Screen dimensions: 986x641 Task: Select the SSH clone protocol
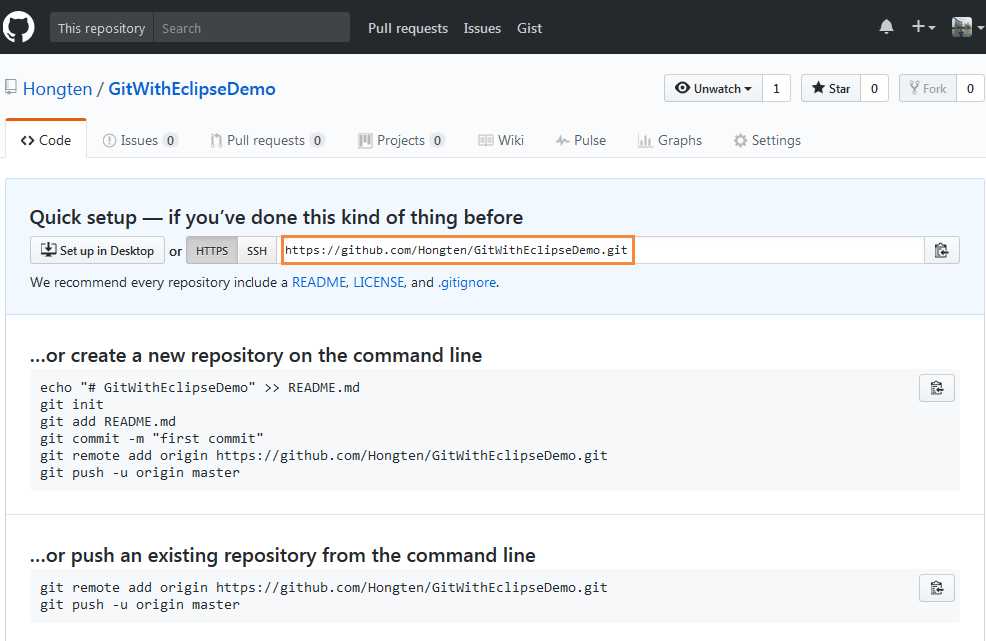click(257, 250)
